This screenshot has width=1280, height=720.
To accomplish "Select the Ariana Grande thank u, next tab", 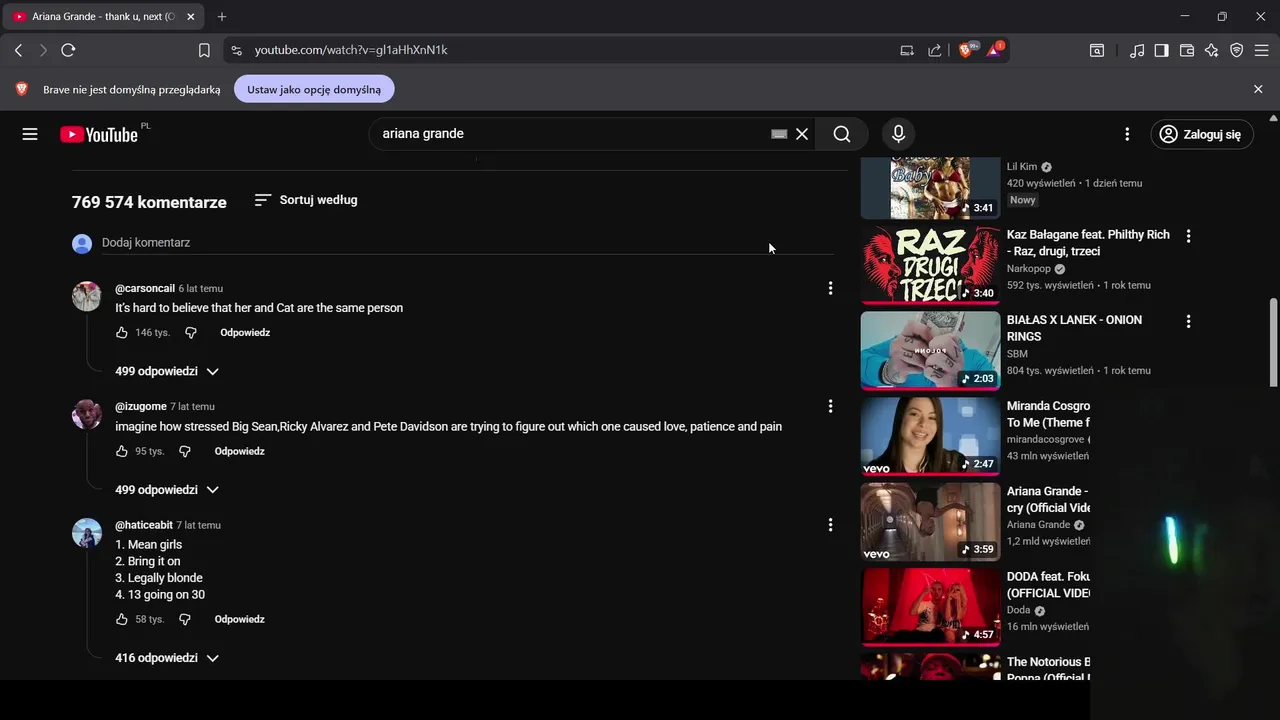I will point(104,17).
